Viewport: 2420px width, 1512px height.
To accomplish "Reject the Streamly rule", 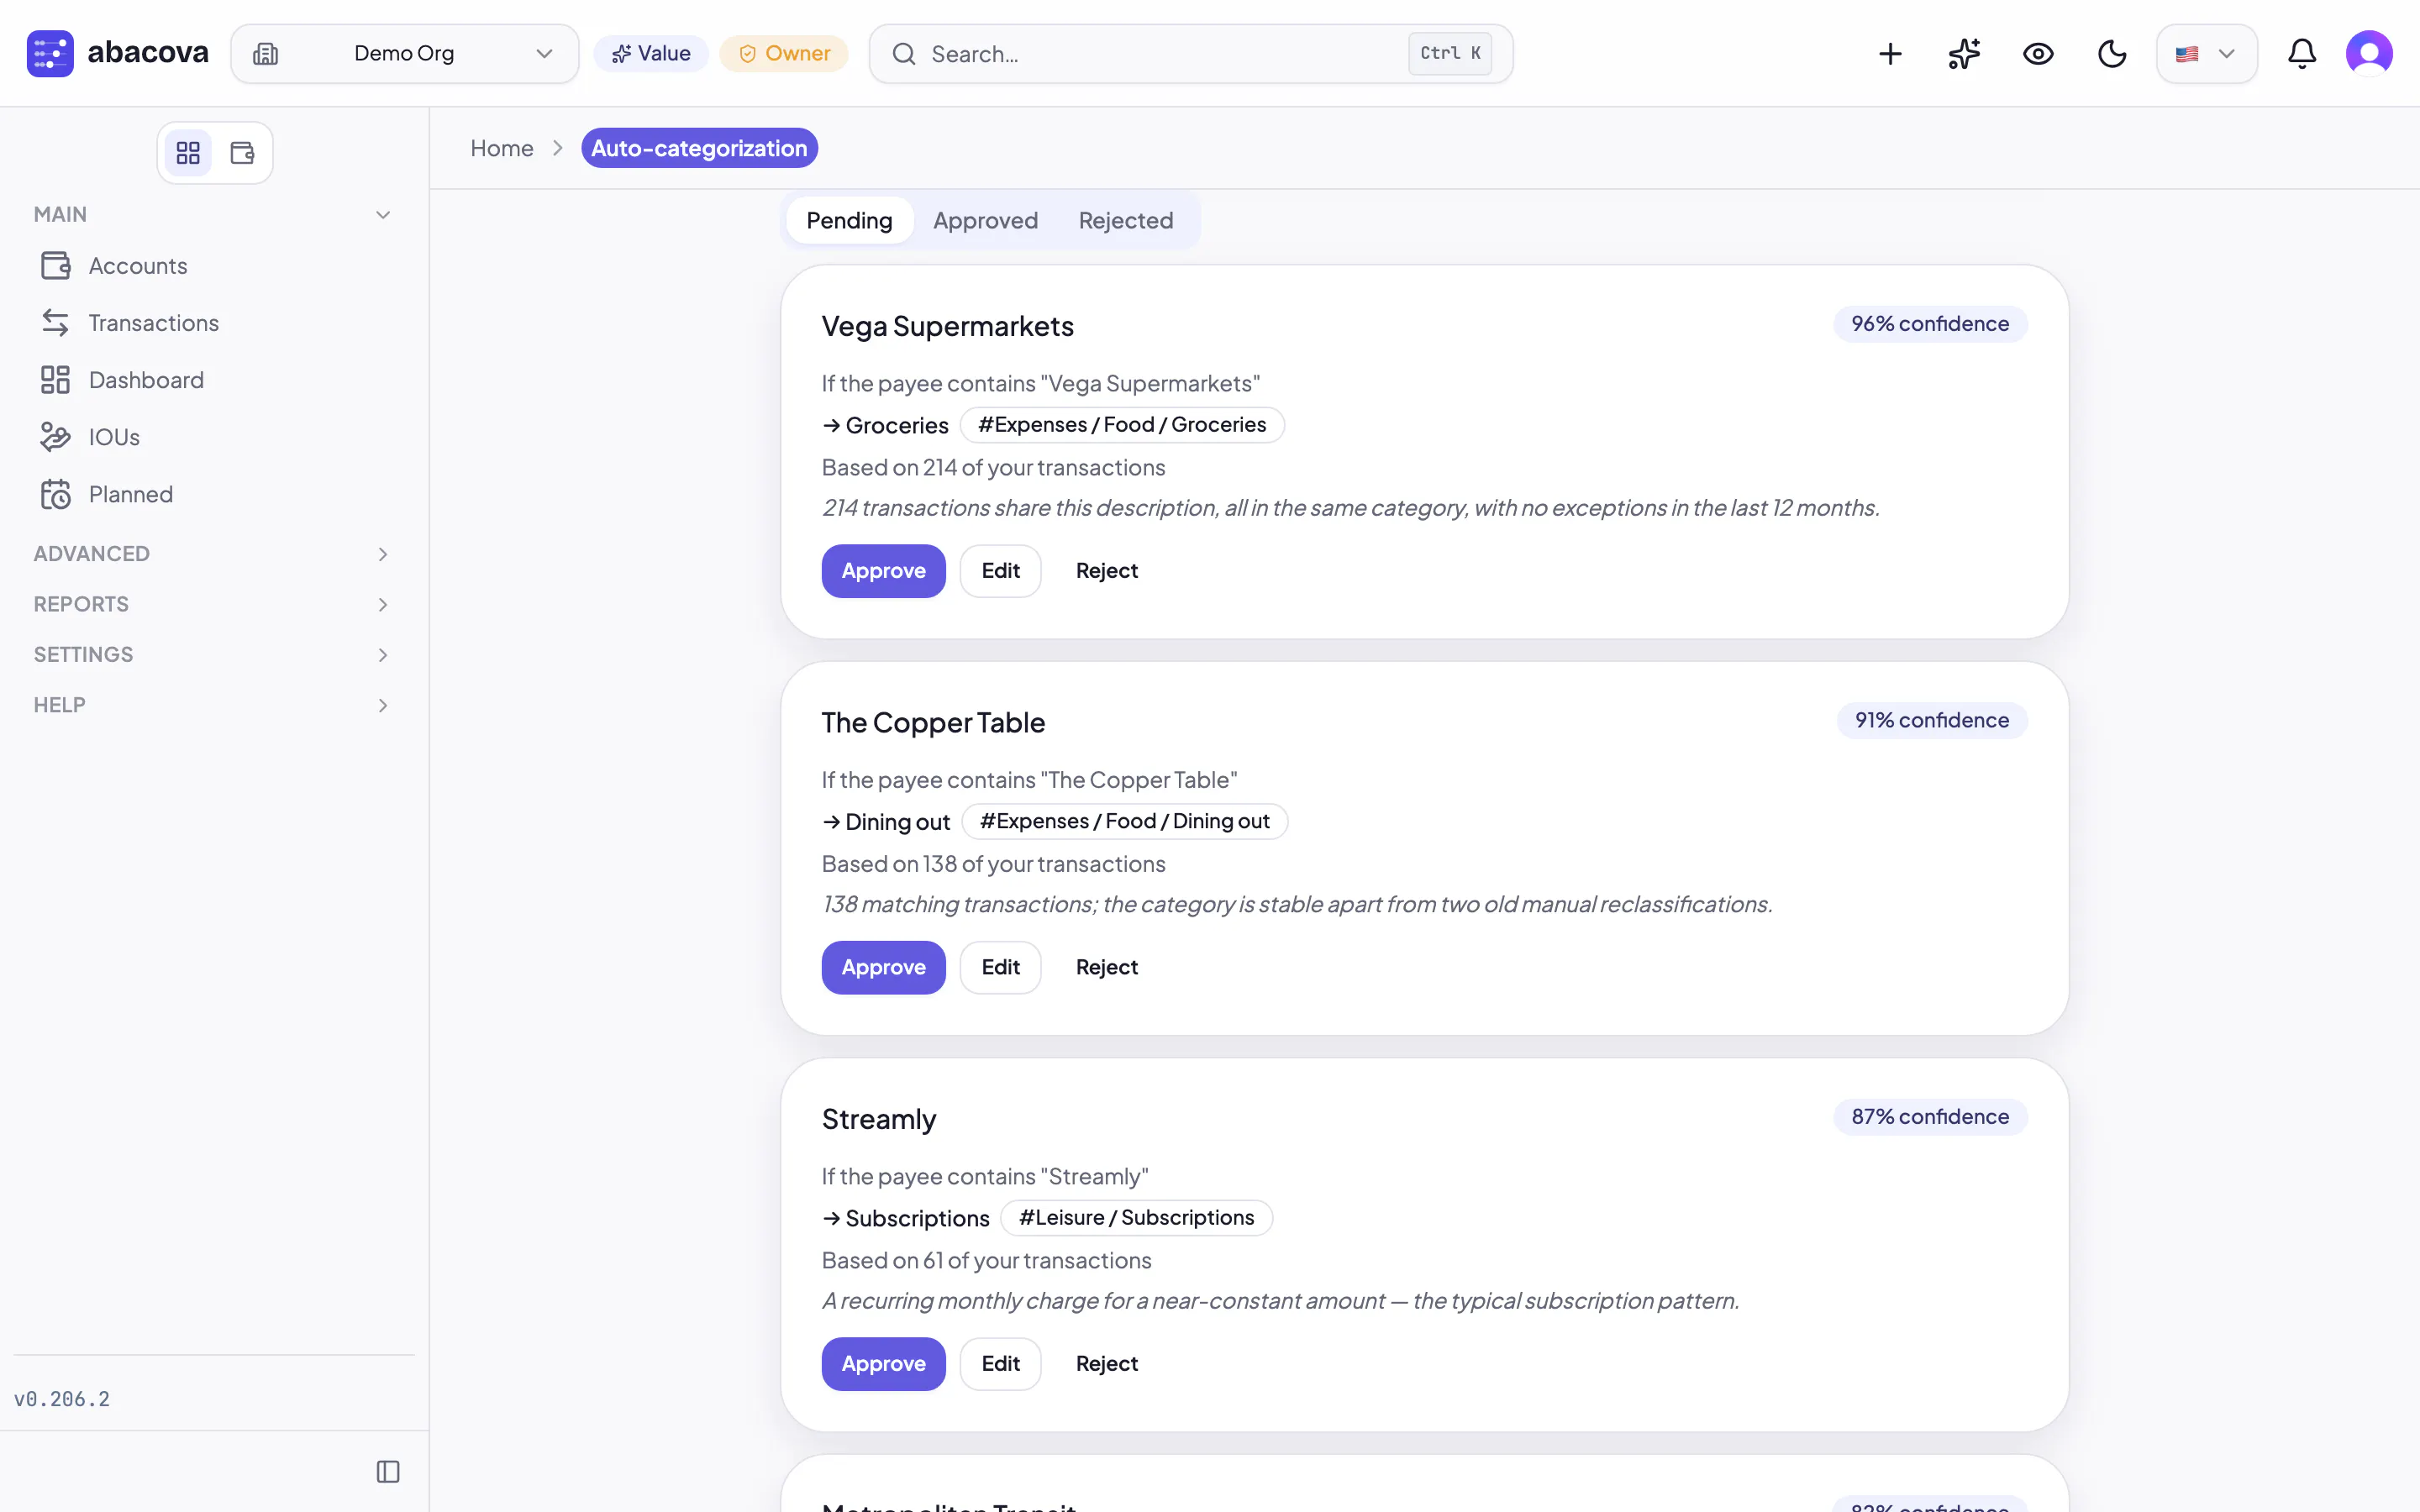I will 1106,1364.
